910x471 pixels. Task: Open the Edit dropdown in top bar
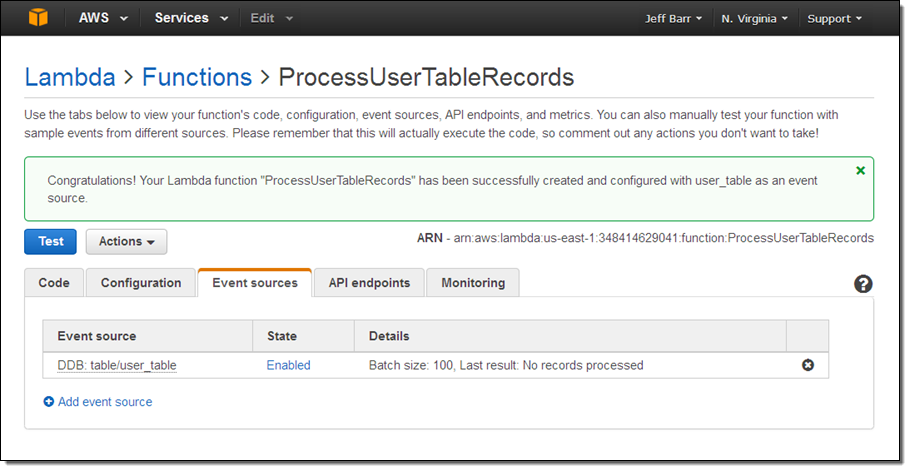pyautogui.click(x=271, y=18)
